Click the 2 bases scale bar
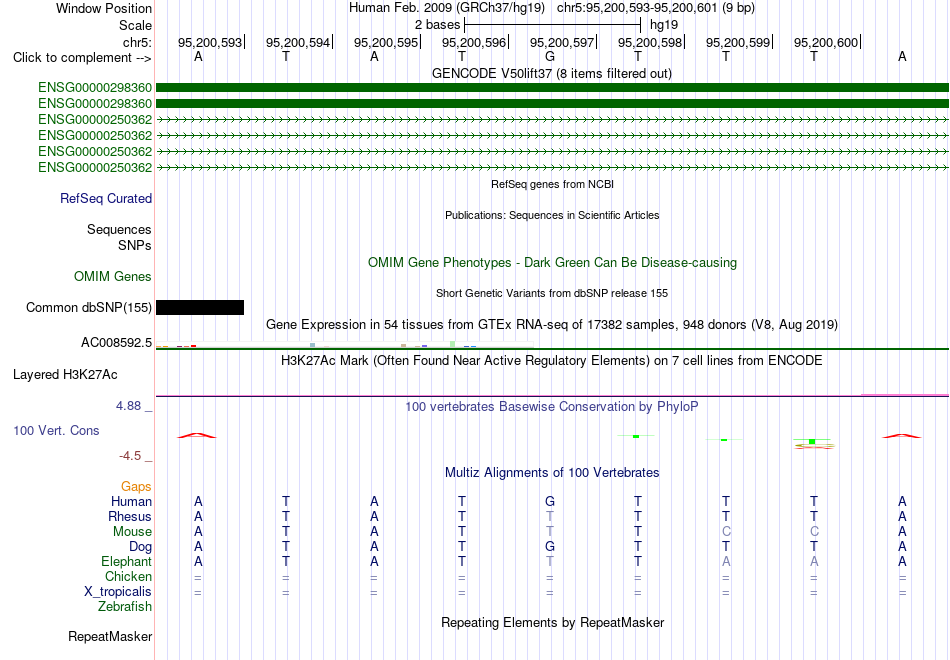Image resolution: width=950 pixels, height=660 pixels. pyautogui.click(x=552, y=25)
